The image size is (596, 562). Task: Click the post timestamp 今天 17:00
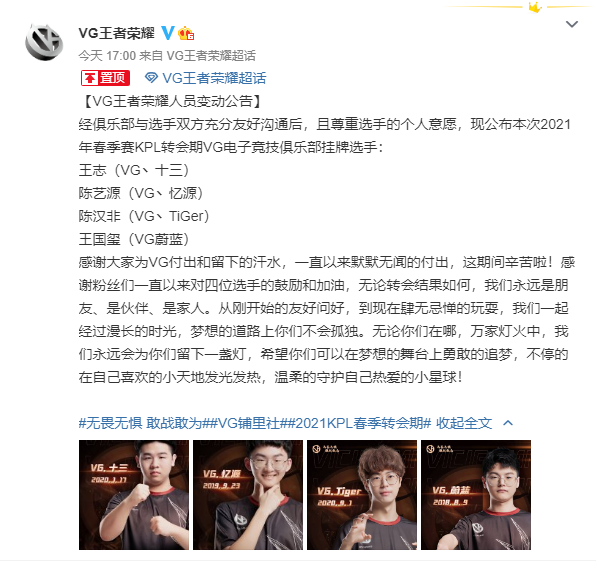[x=107, y=56]
